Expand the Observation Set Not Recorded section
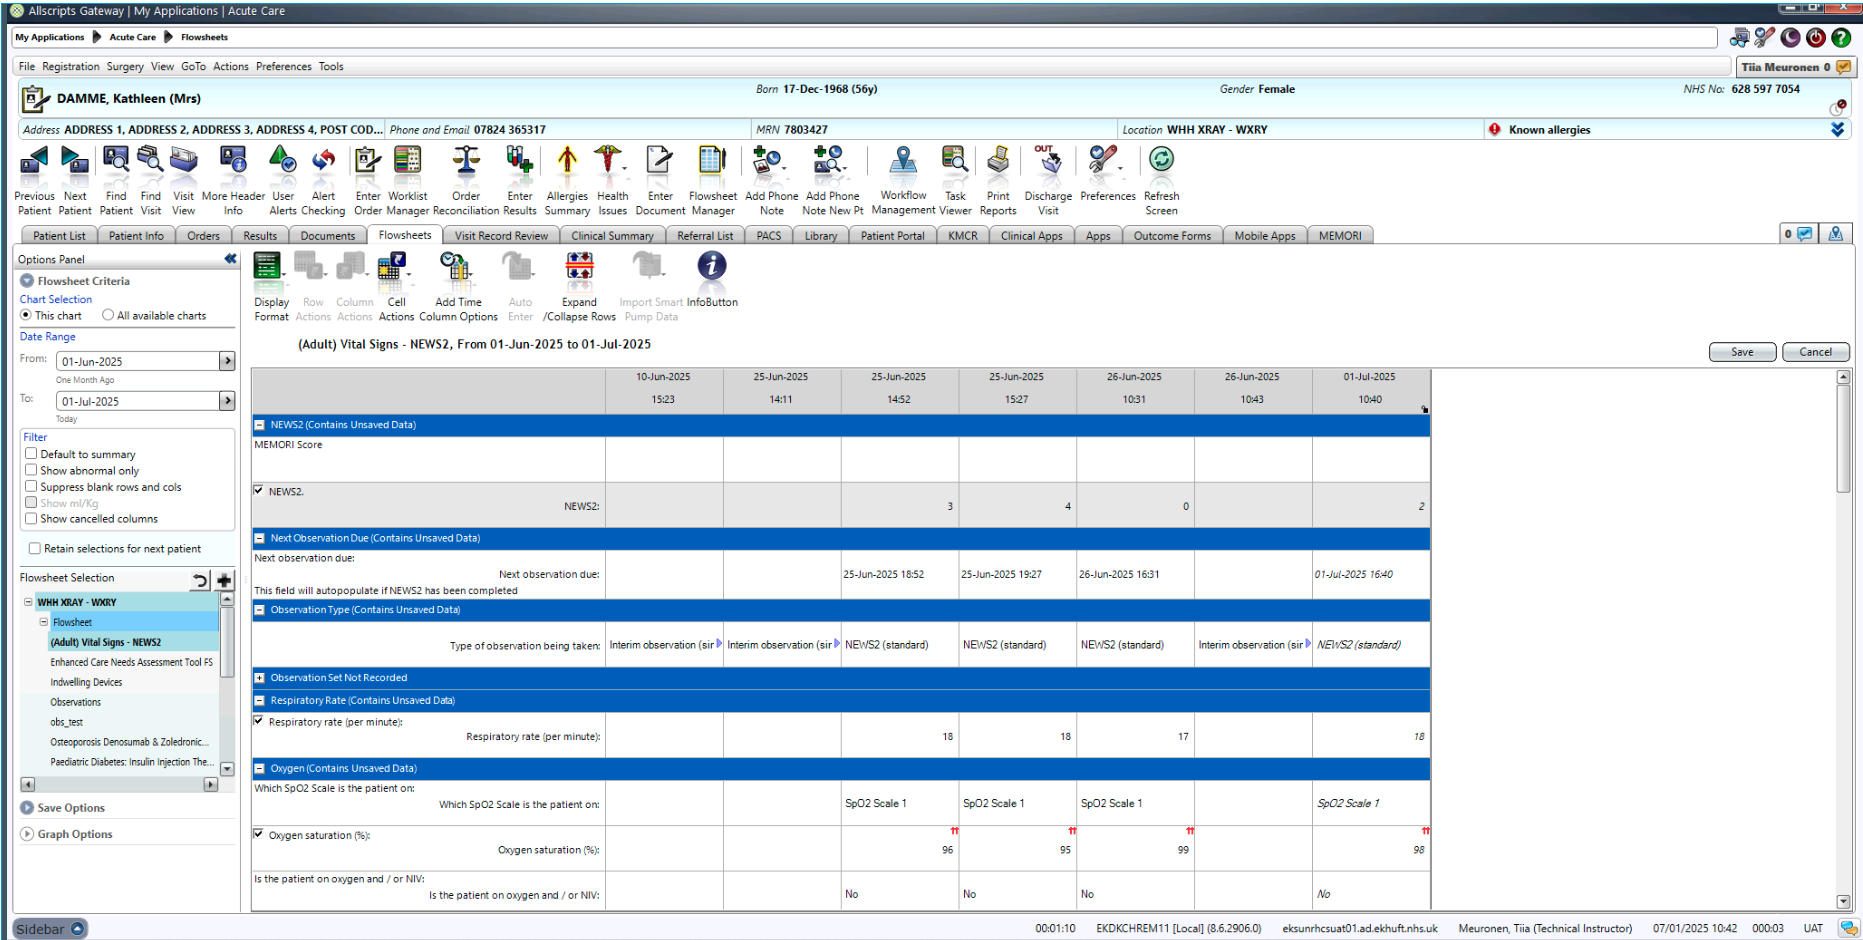Viewport: 1863px width, 940px height. pos(260,678)
